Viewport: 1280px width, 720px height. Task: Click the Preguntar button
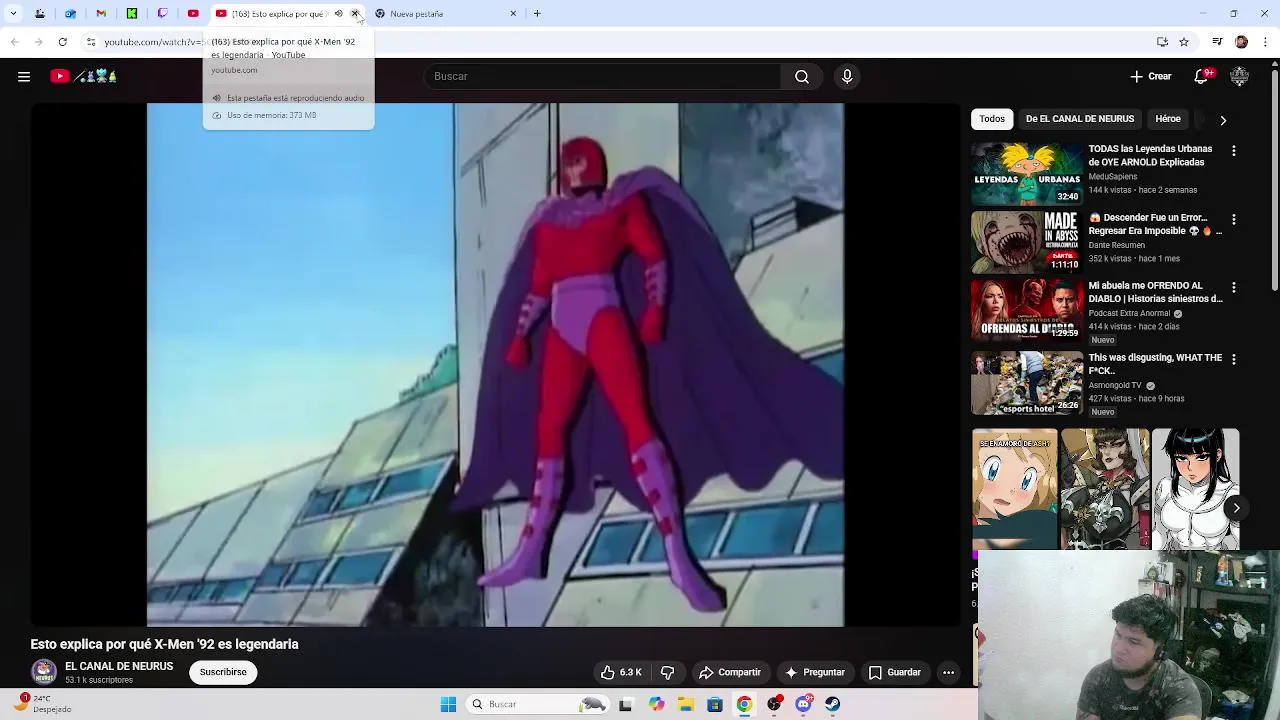pyautogui.click(x=815, y=672)
